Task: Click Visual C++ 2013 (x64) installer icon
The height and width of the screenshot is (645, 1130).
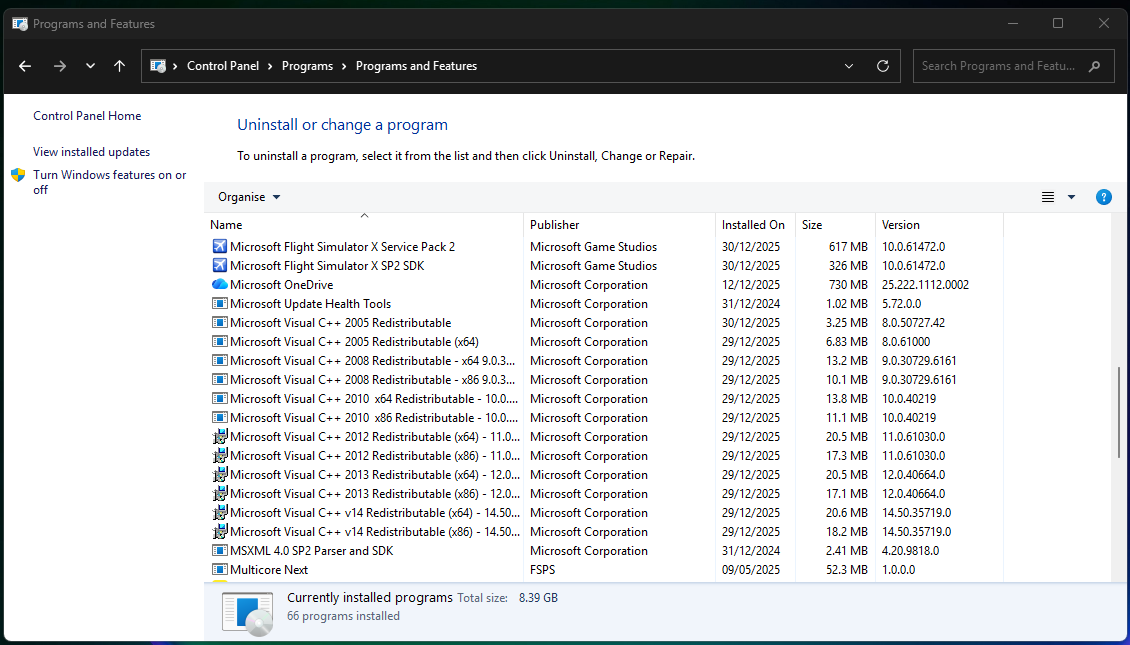Action: (x=220, y=475)
